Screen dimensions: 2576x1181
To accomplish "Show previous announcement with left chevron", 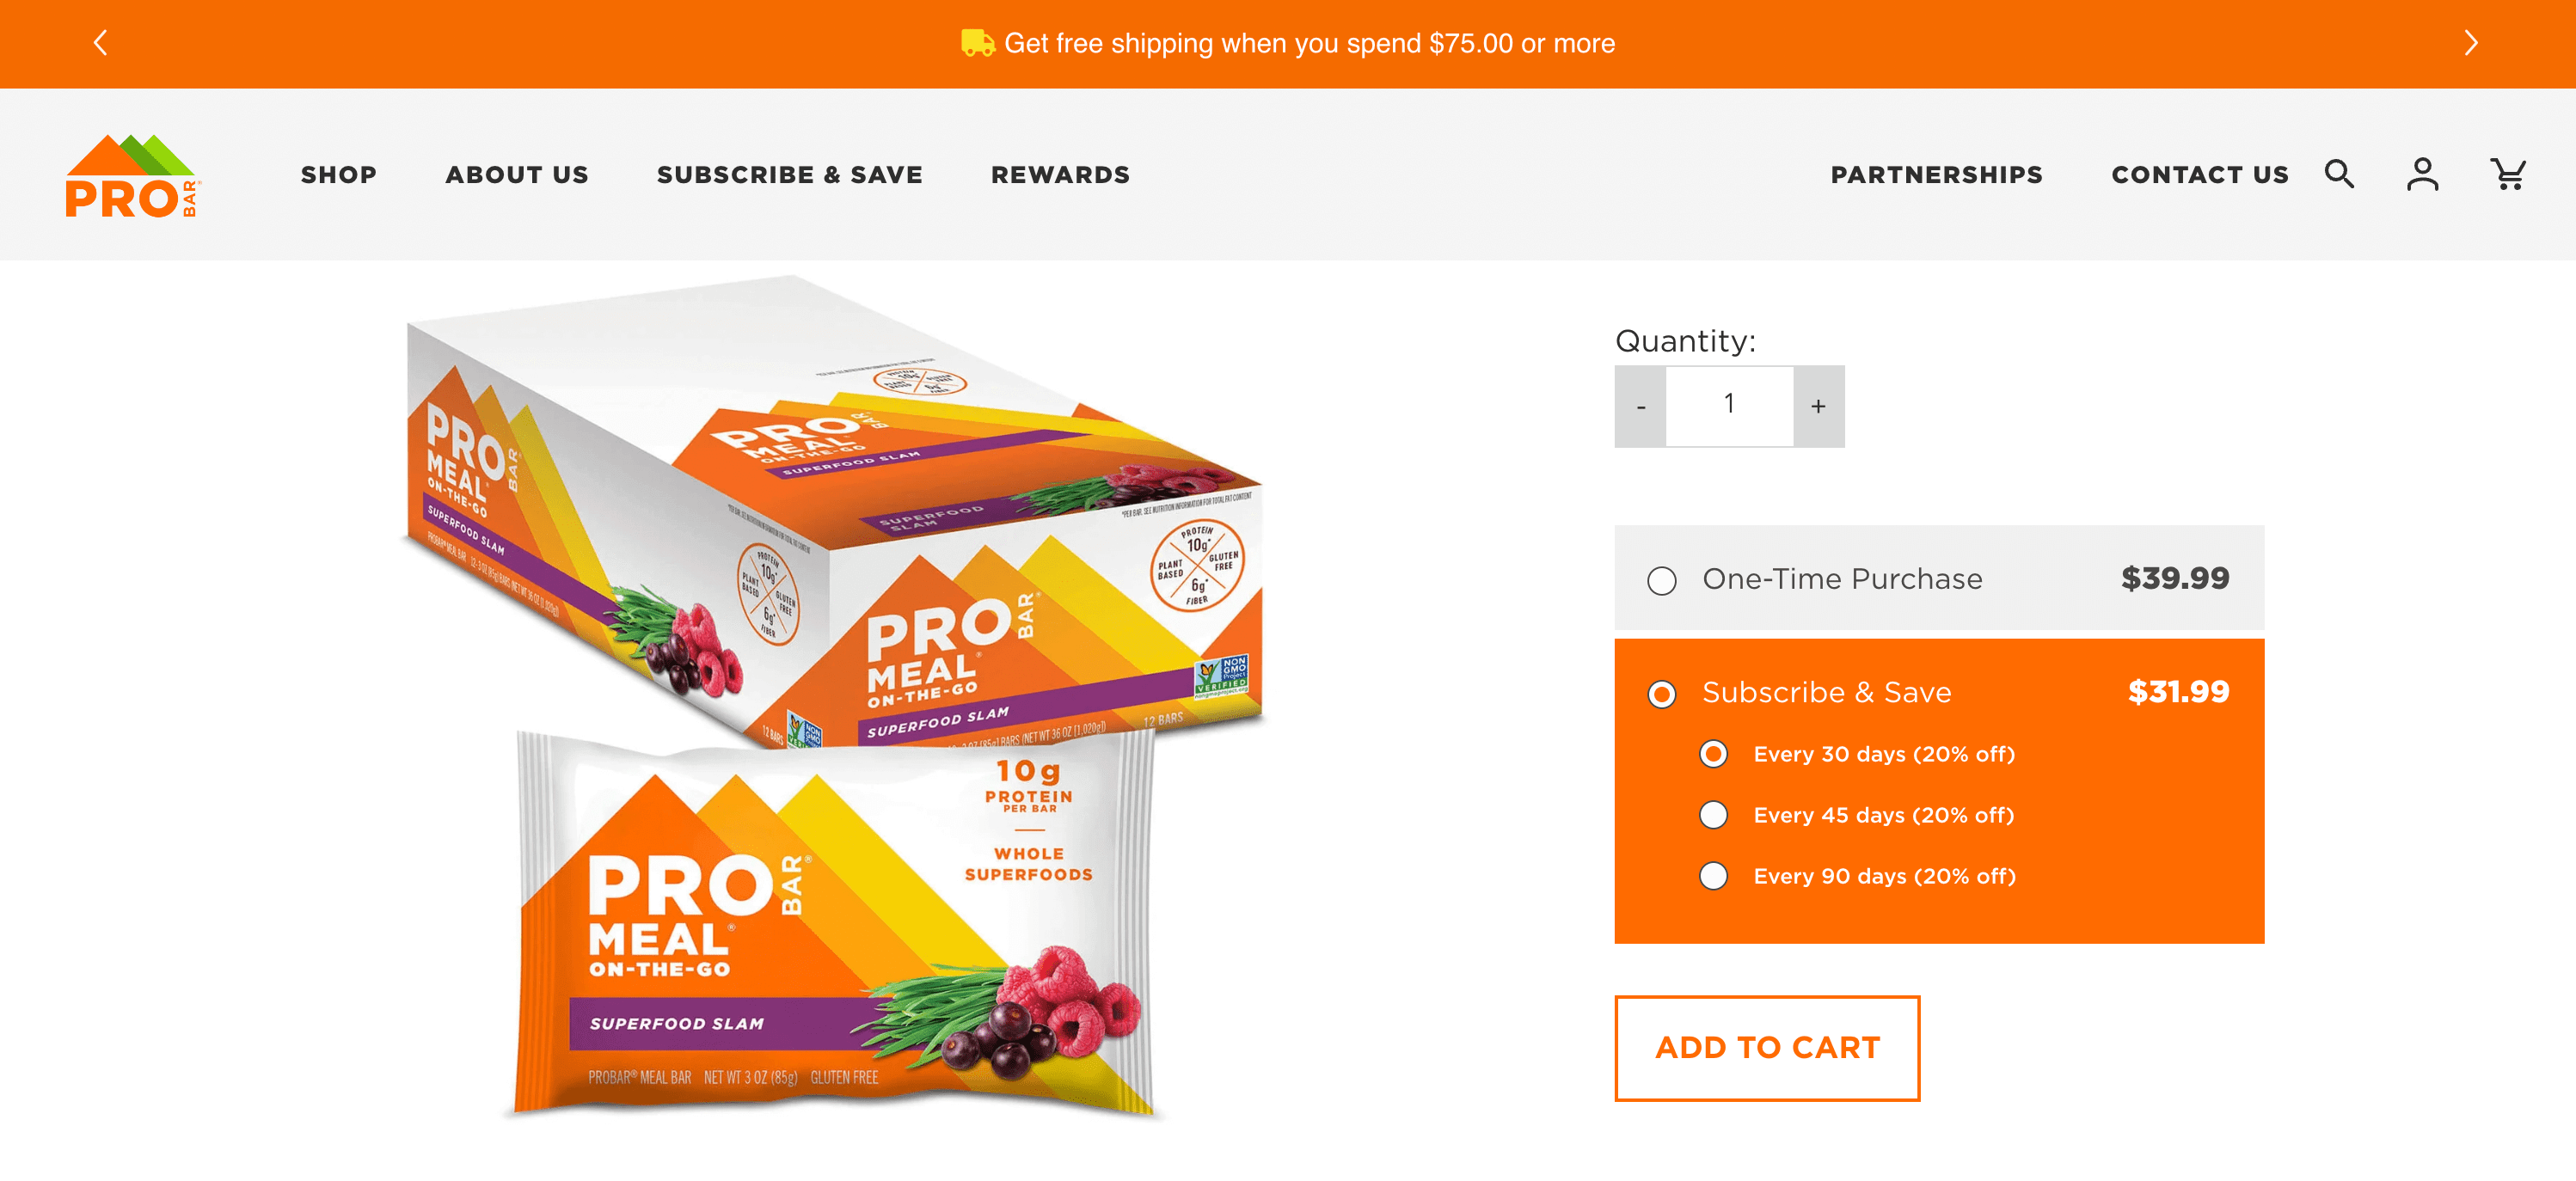I will (x=100, y=43).
